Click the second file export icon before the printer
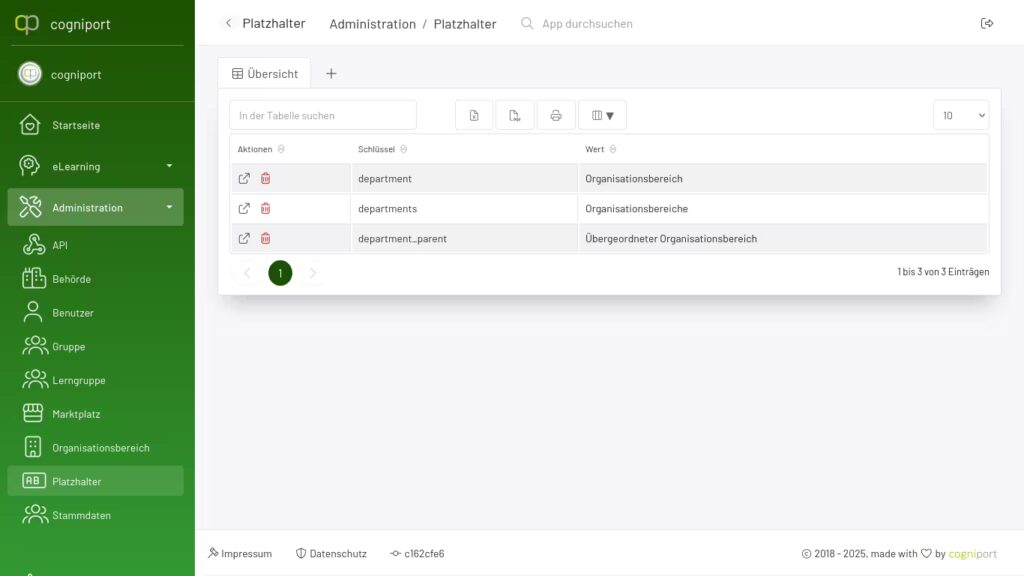The height and width of the screenshot is (576, 1024). [515, 115]
